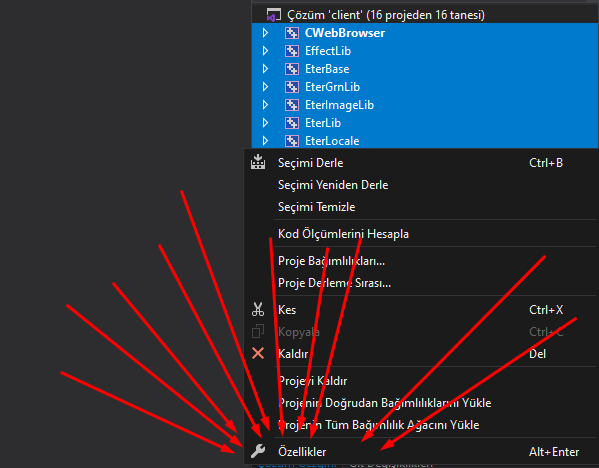The width and height of the screenshot is (599, 468).
Task: Select the EterImageLib project name
Action: (x=339, y=105)
